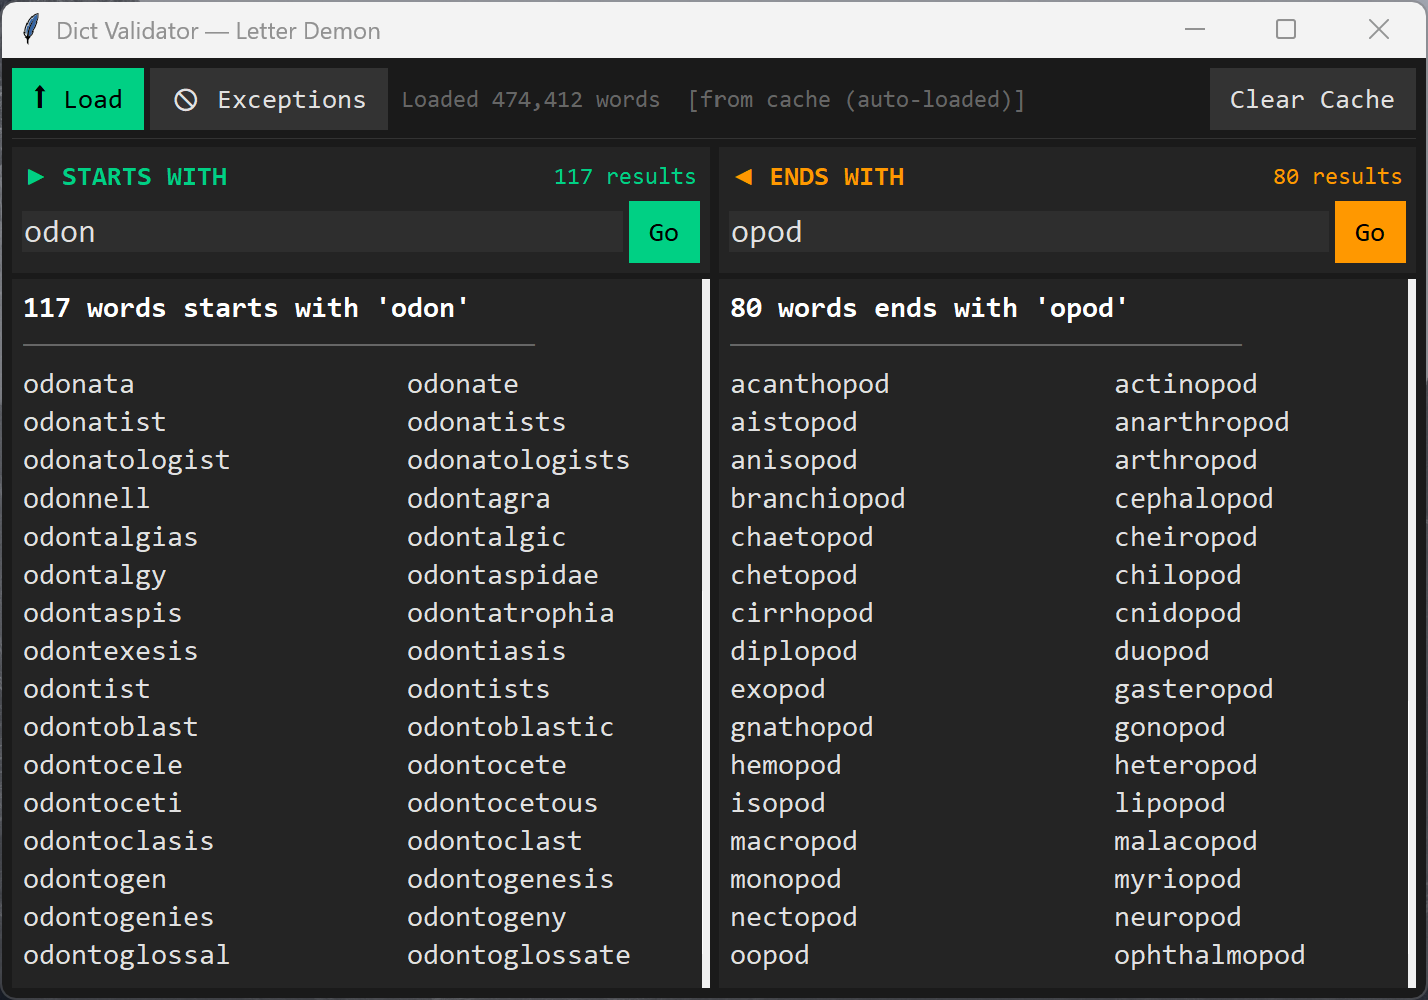The height and width of the screenshot is (1000, 1428).
Task: Select the word 'chaetopod'
Action: click(x=802, y=536)
